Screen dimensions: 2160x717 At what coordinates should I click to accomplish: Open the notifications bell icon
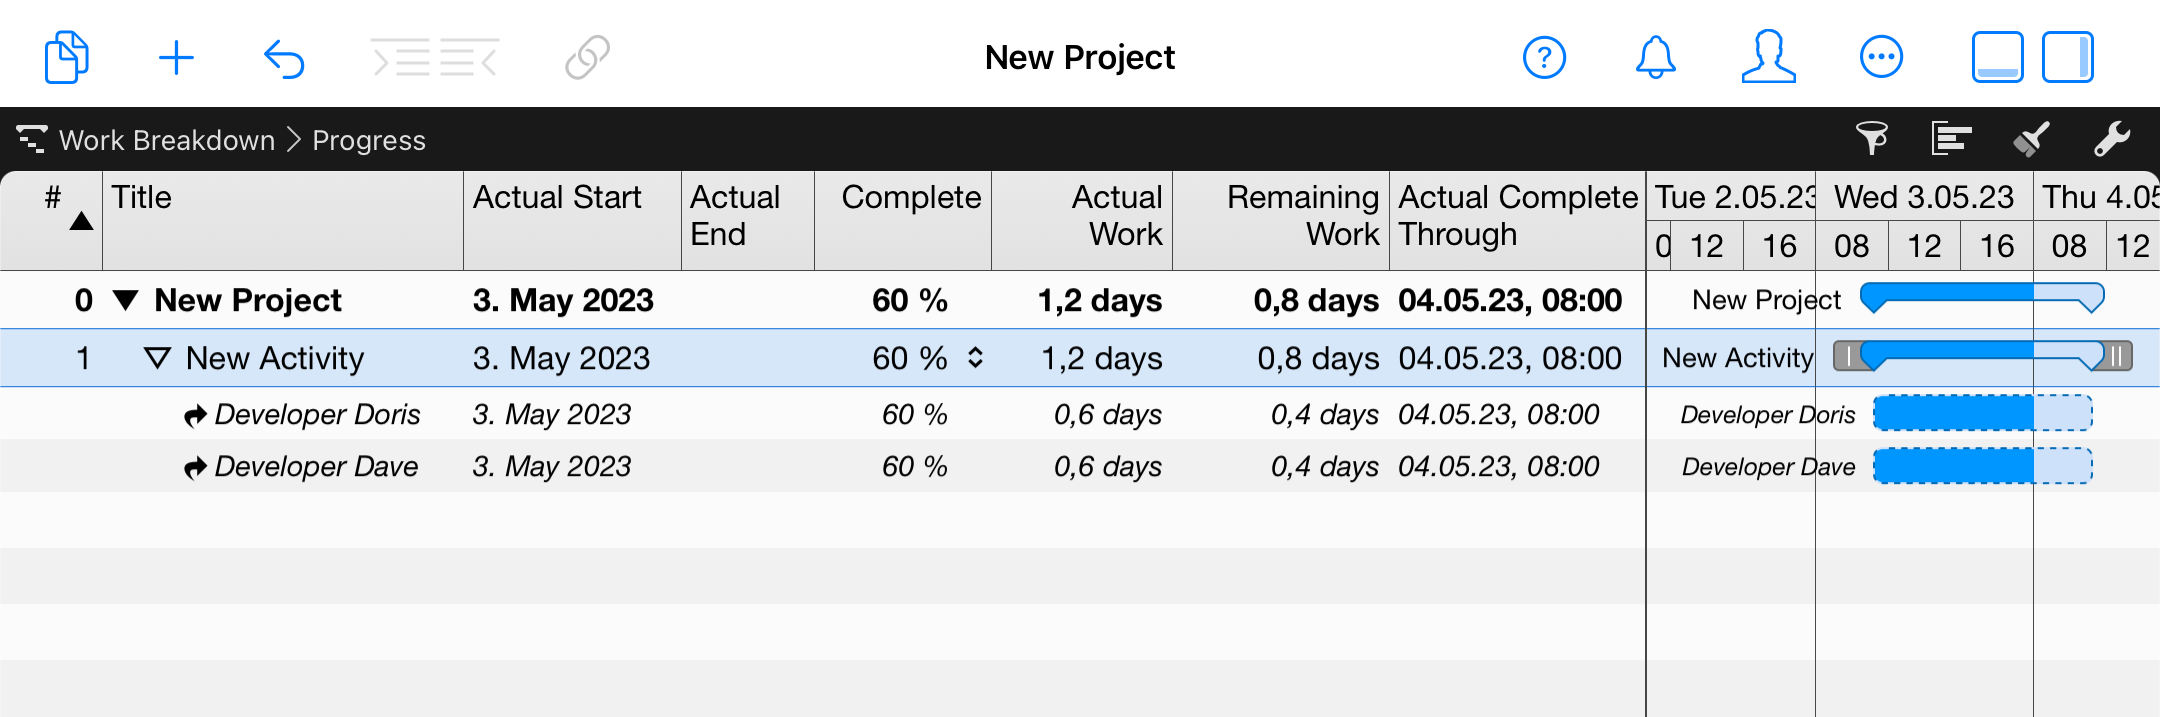click(1656, 57)
